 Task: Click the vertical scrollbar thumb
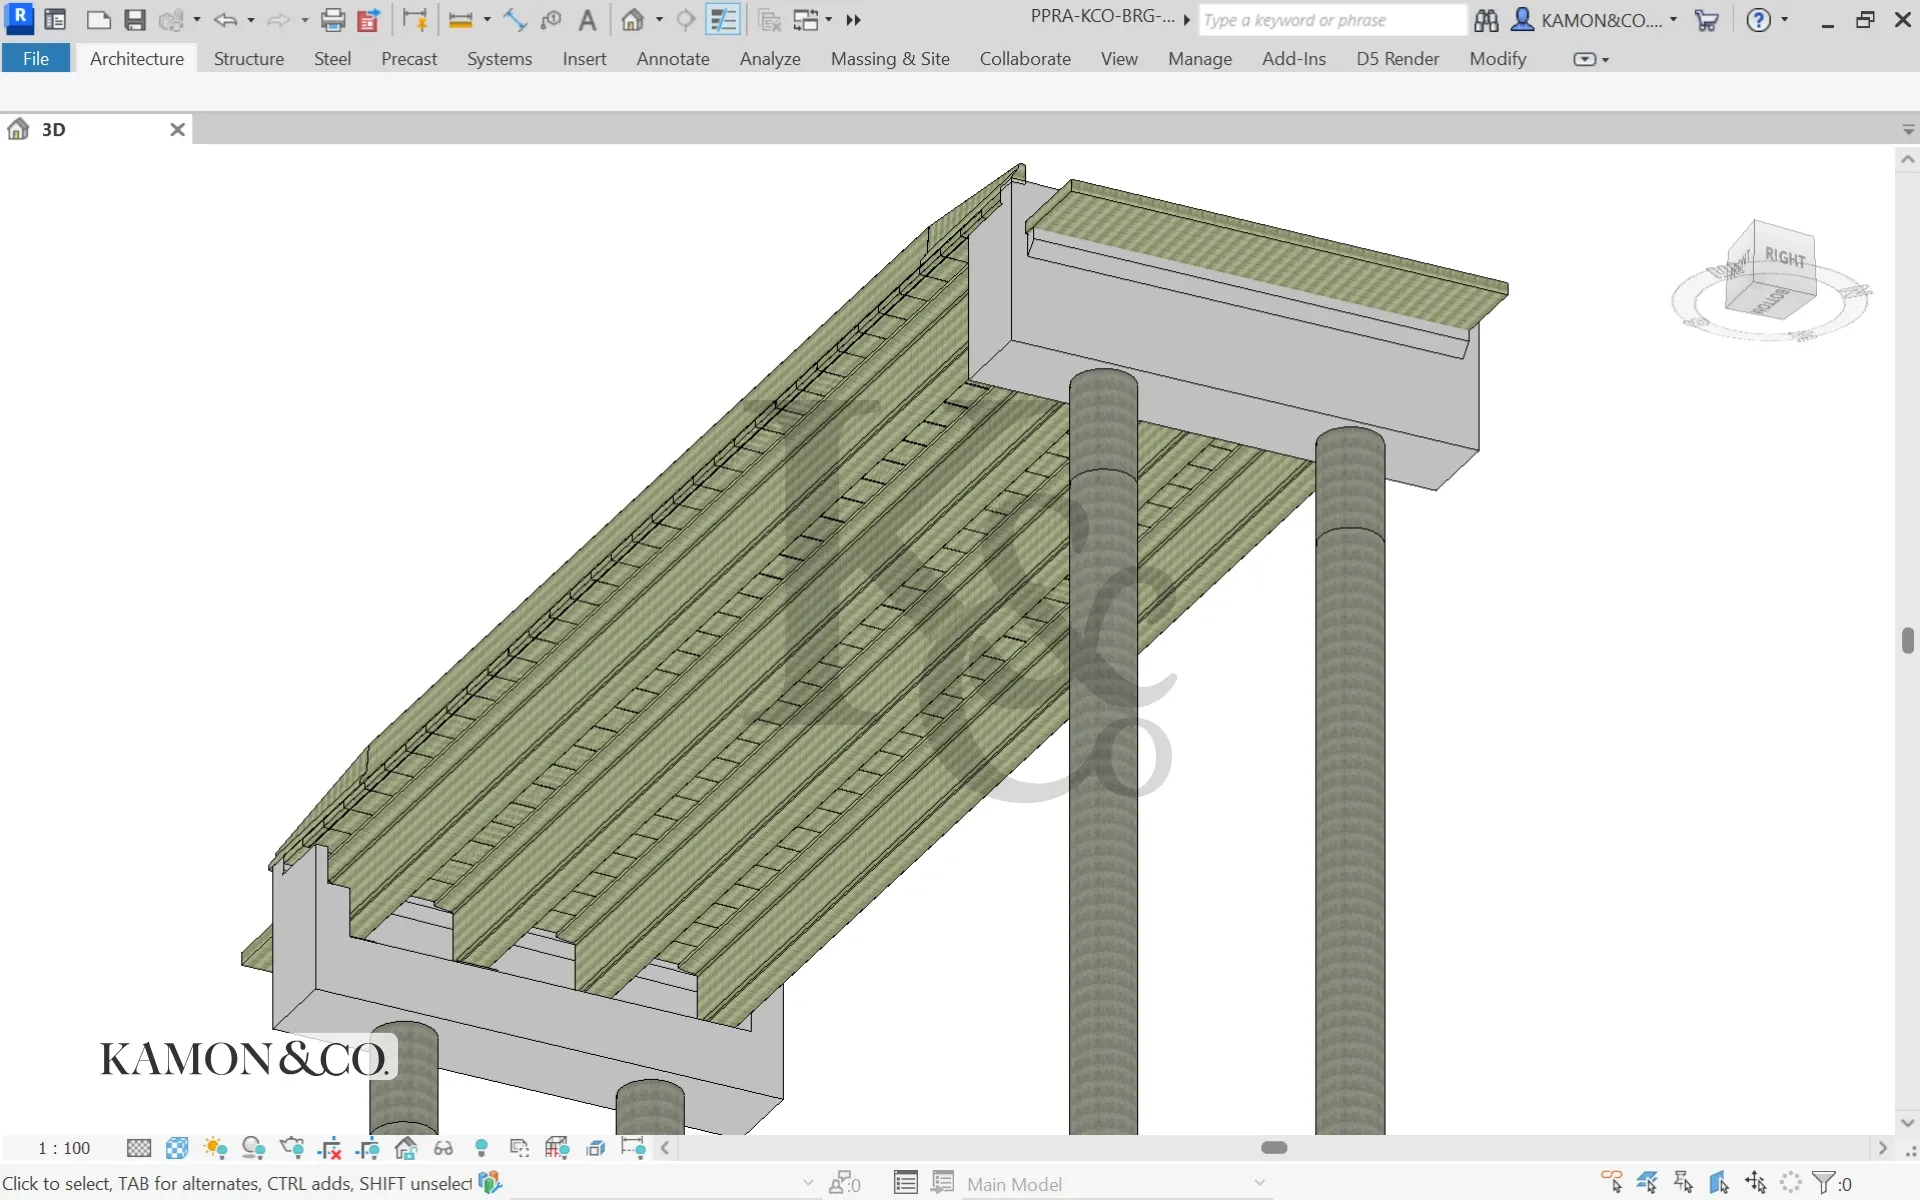1908,640
